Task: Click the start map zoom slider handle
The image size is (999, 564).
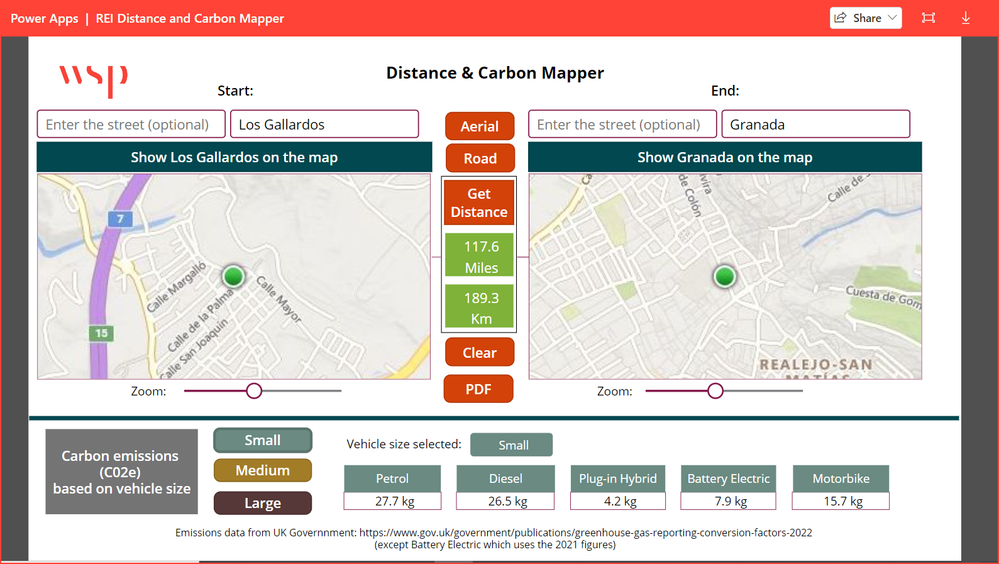Action: coord(254,391)
